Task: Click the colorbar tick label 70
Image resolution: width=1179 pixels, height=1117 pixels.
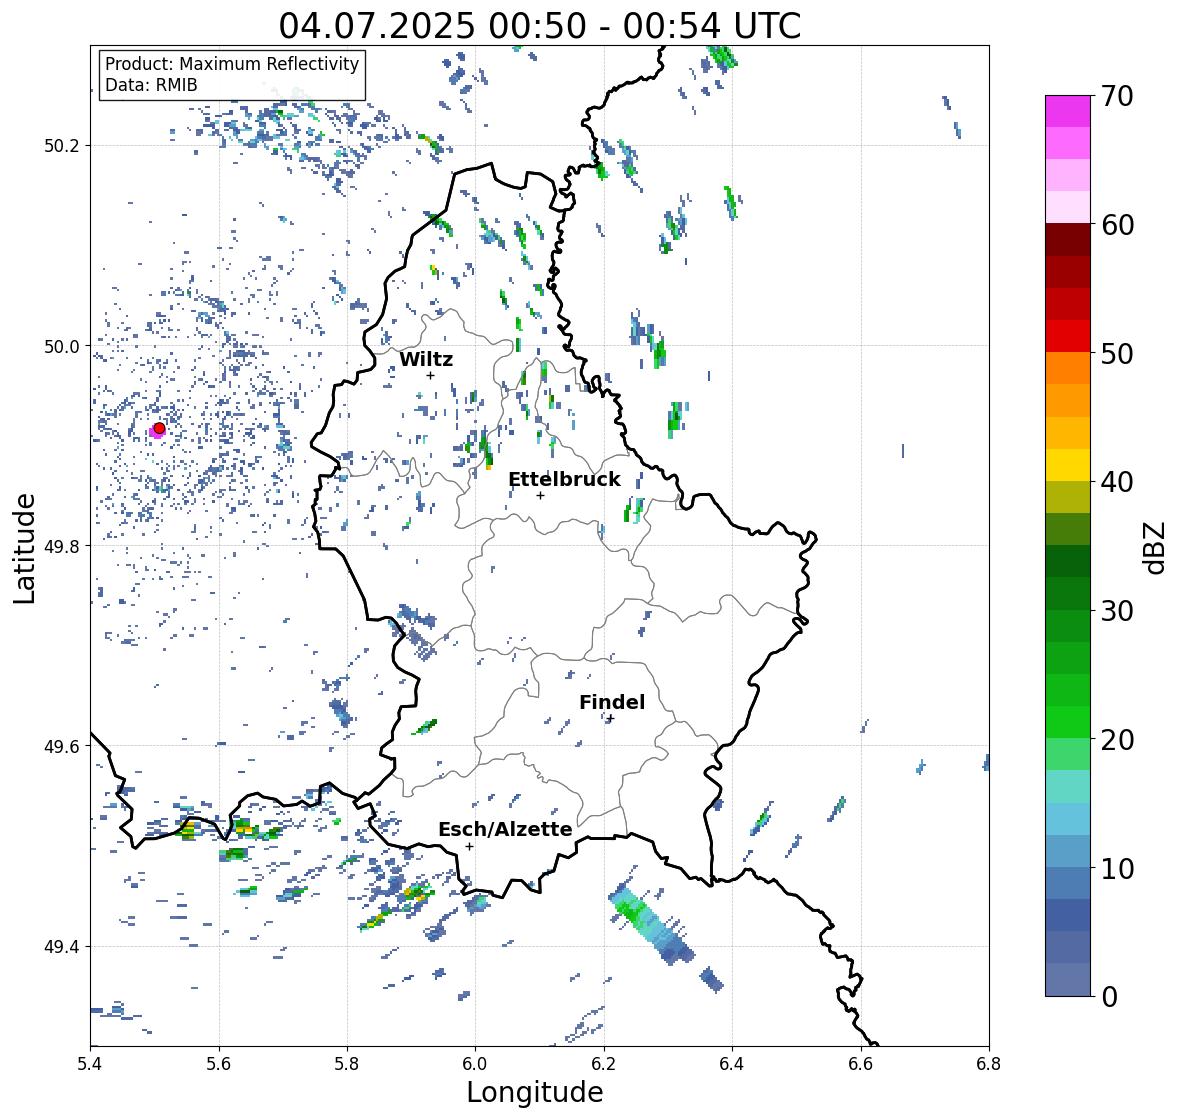Action: tap(1117, 96)
